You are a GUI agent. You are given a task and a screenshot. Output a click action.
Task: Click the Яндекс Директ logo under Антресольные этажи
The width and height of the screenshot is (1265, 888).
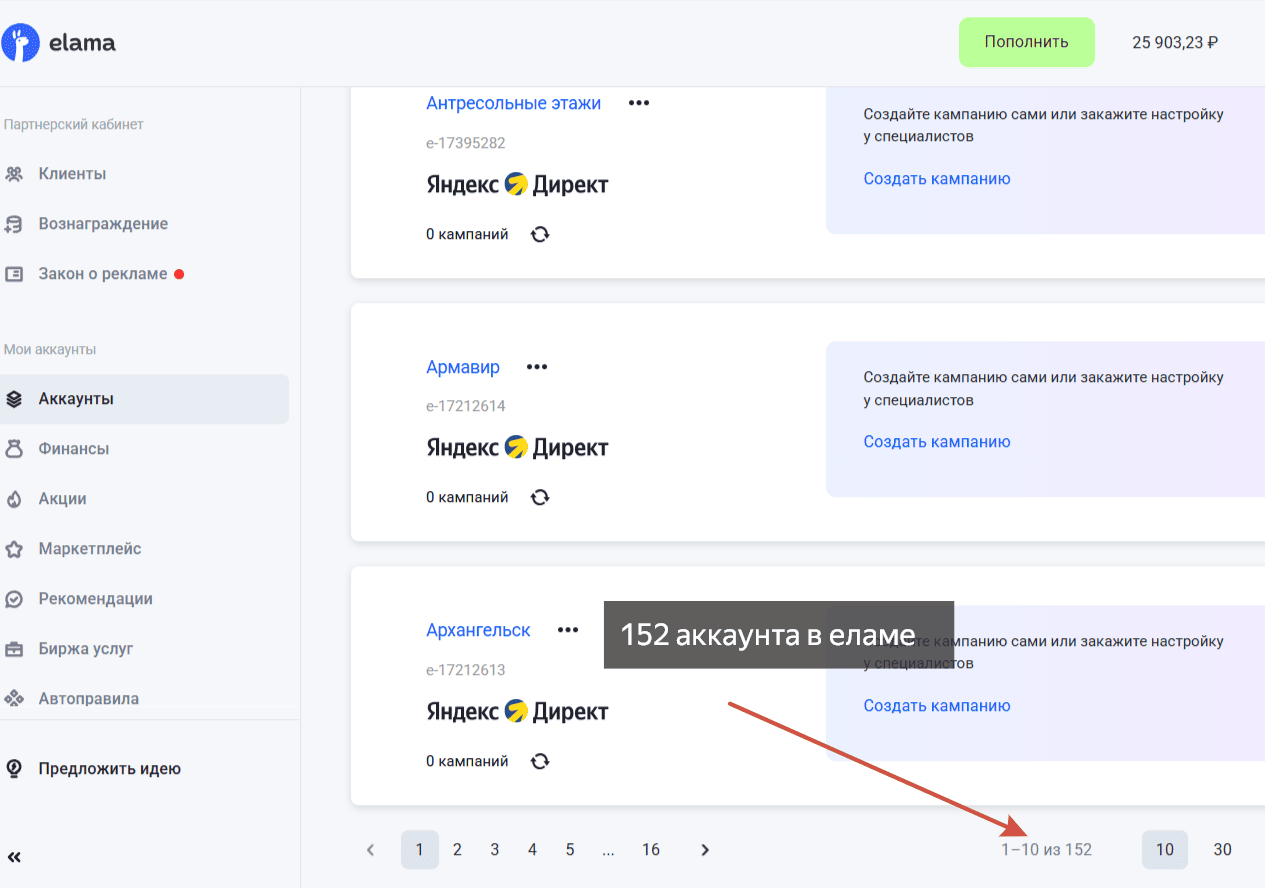pyautogui.click(x=517, y=184)
